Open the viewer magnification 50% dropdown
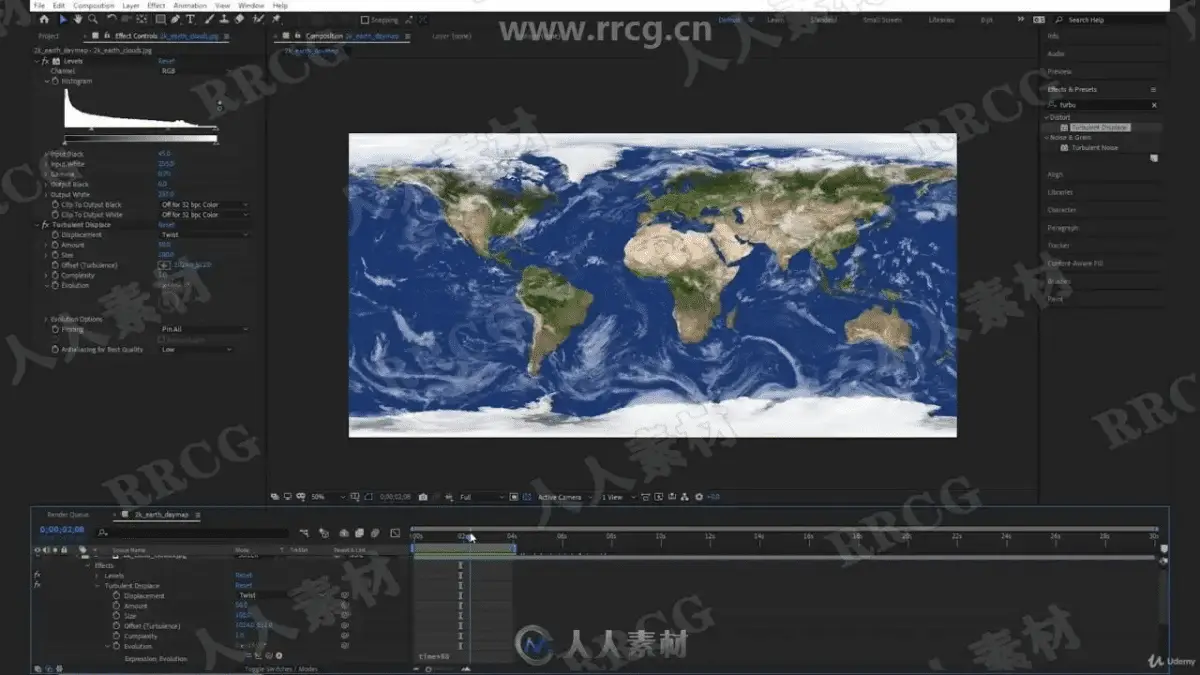 pyautogui.click(x=327, y=497)
